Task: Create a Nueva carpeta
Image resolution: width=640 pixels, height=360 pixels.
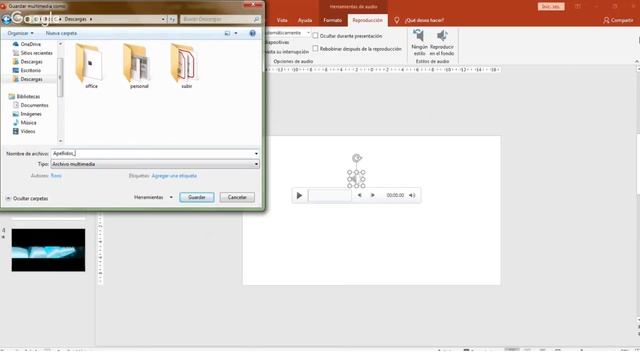Action: coord(61,33)
